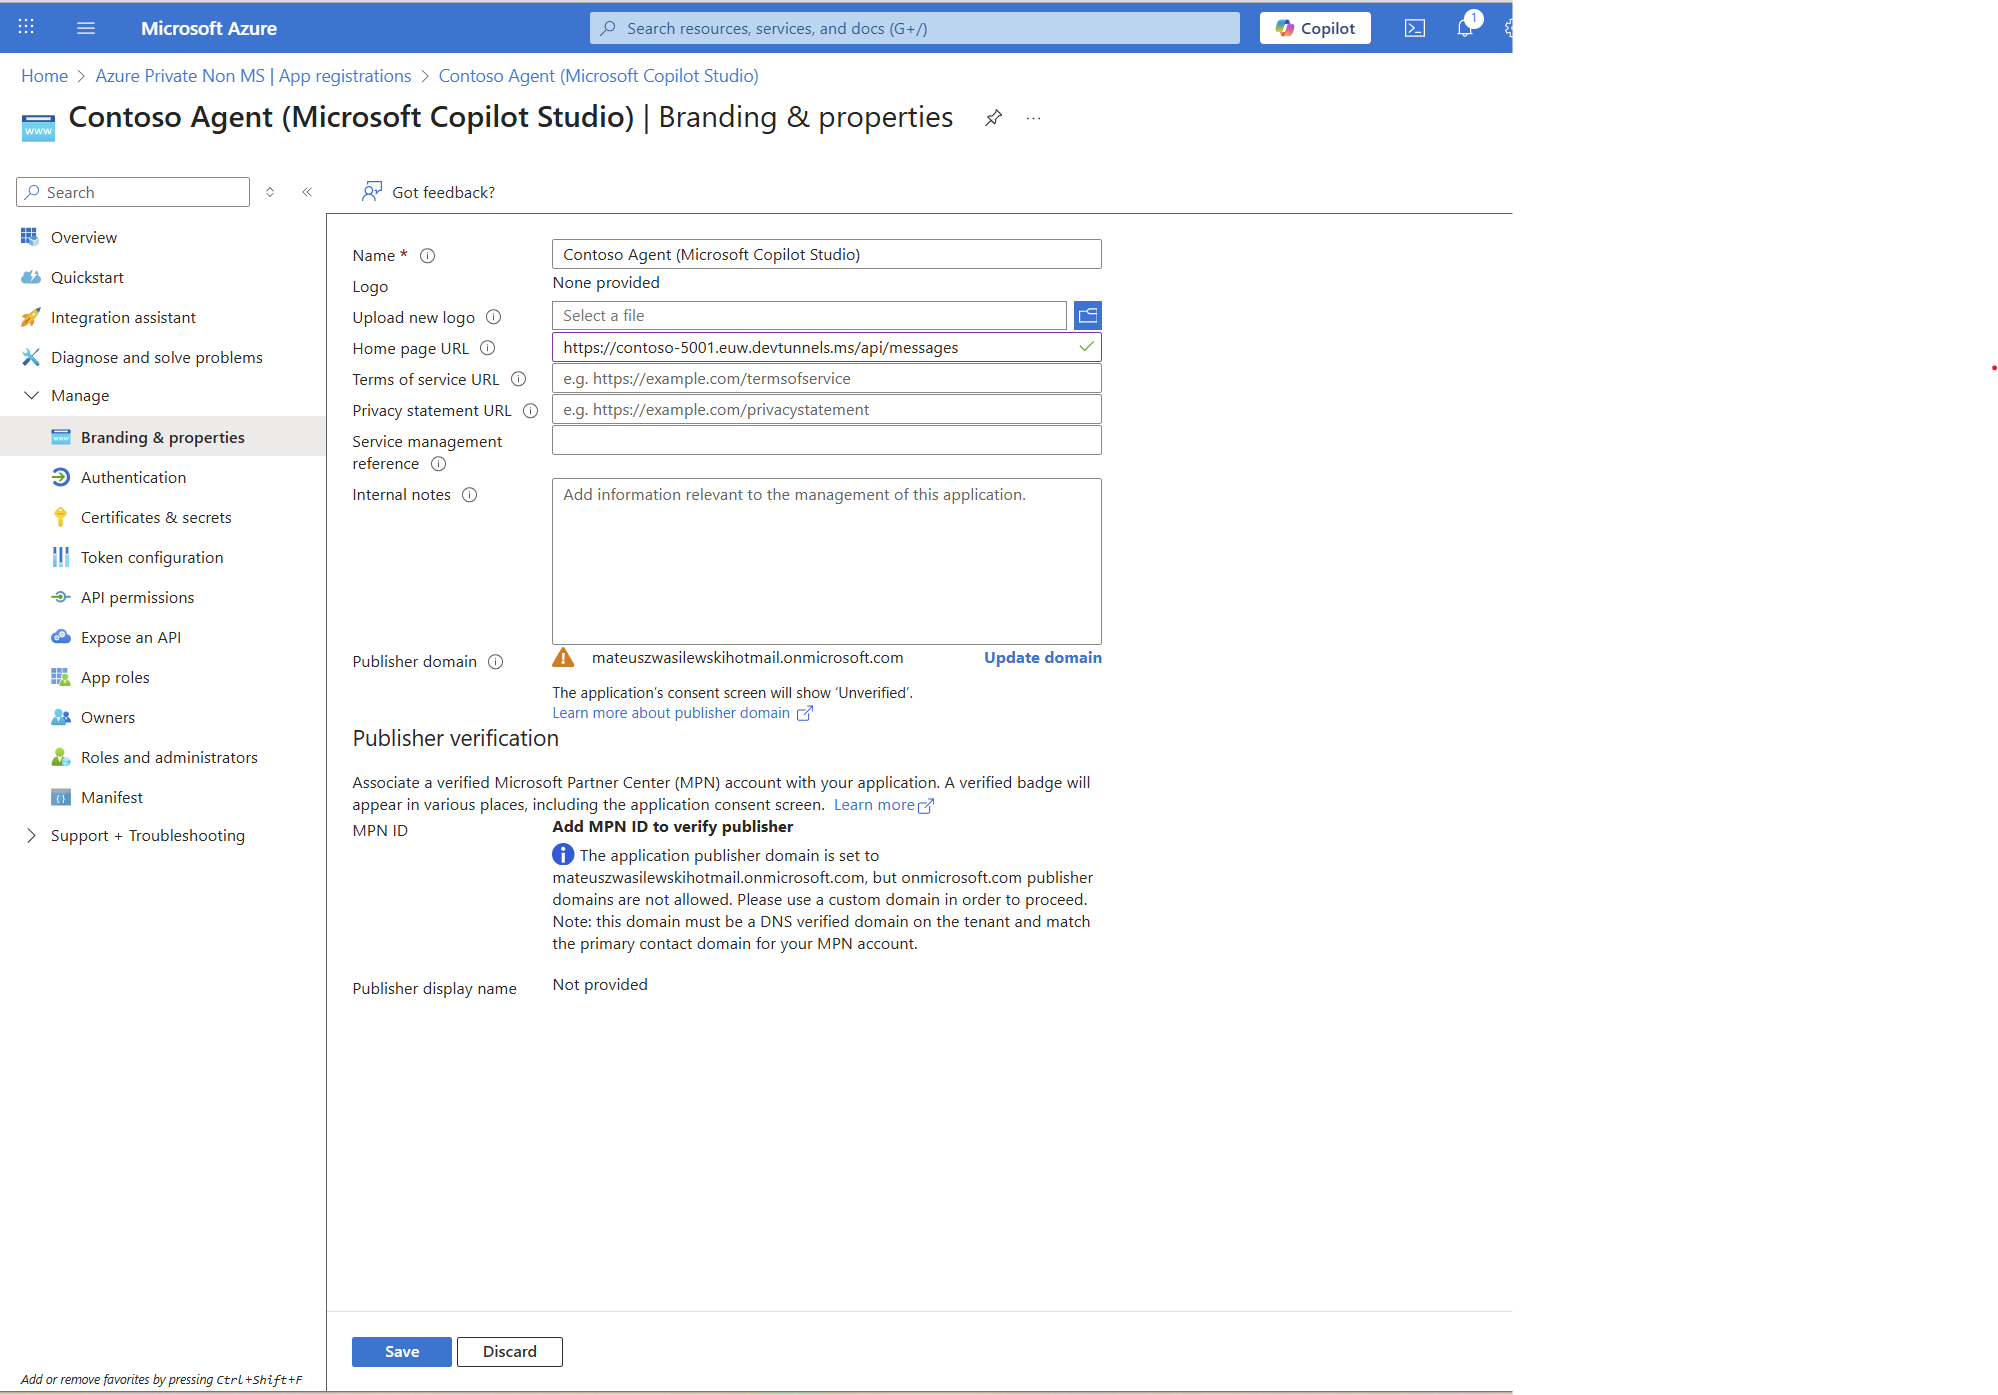Open Certificates & secrets
Image resolution: width=1998 pixels, height=1395 pixels.
pos(154,517)
